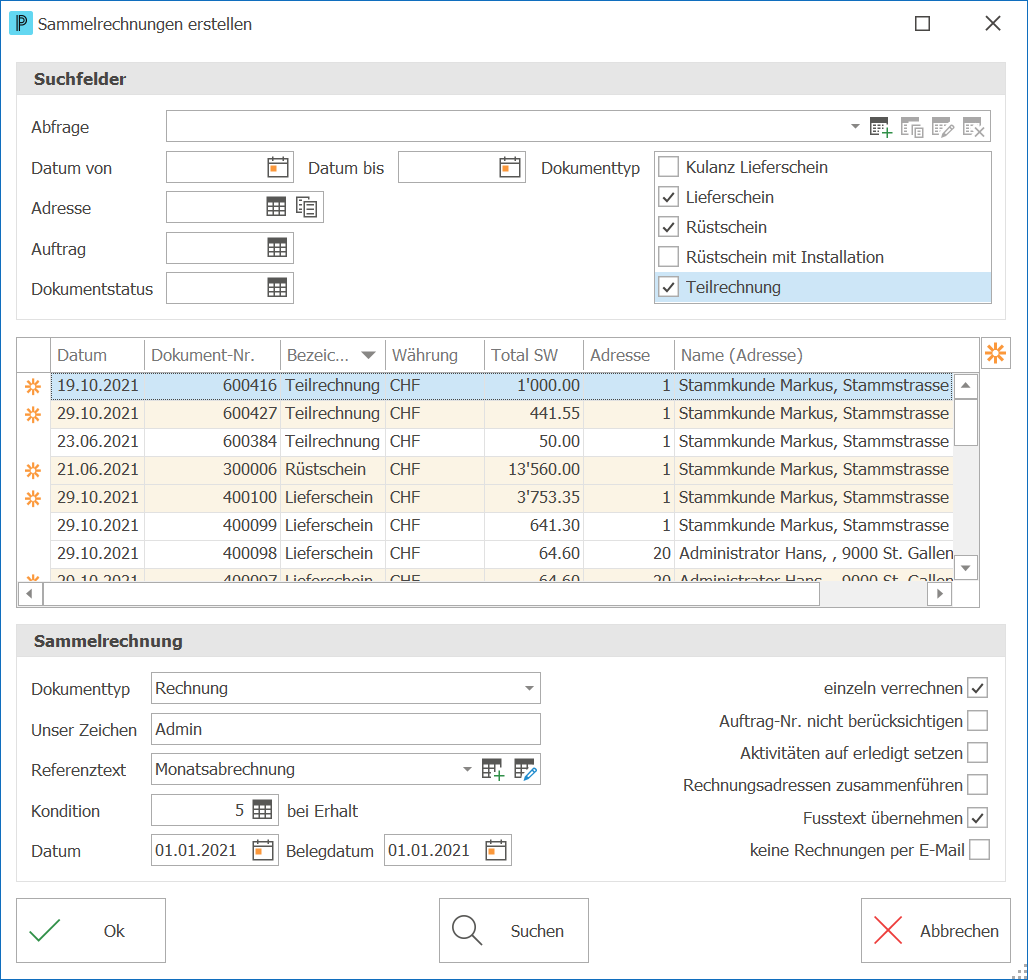Open the Sammelrechnung Datum calendar picker
Screen dimensions: 1028x980
coord(262,850)
